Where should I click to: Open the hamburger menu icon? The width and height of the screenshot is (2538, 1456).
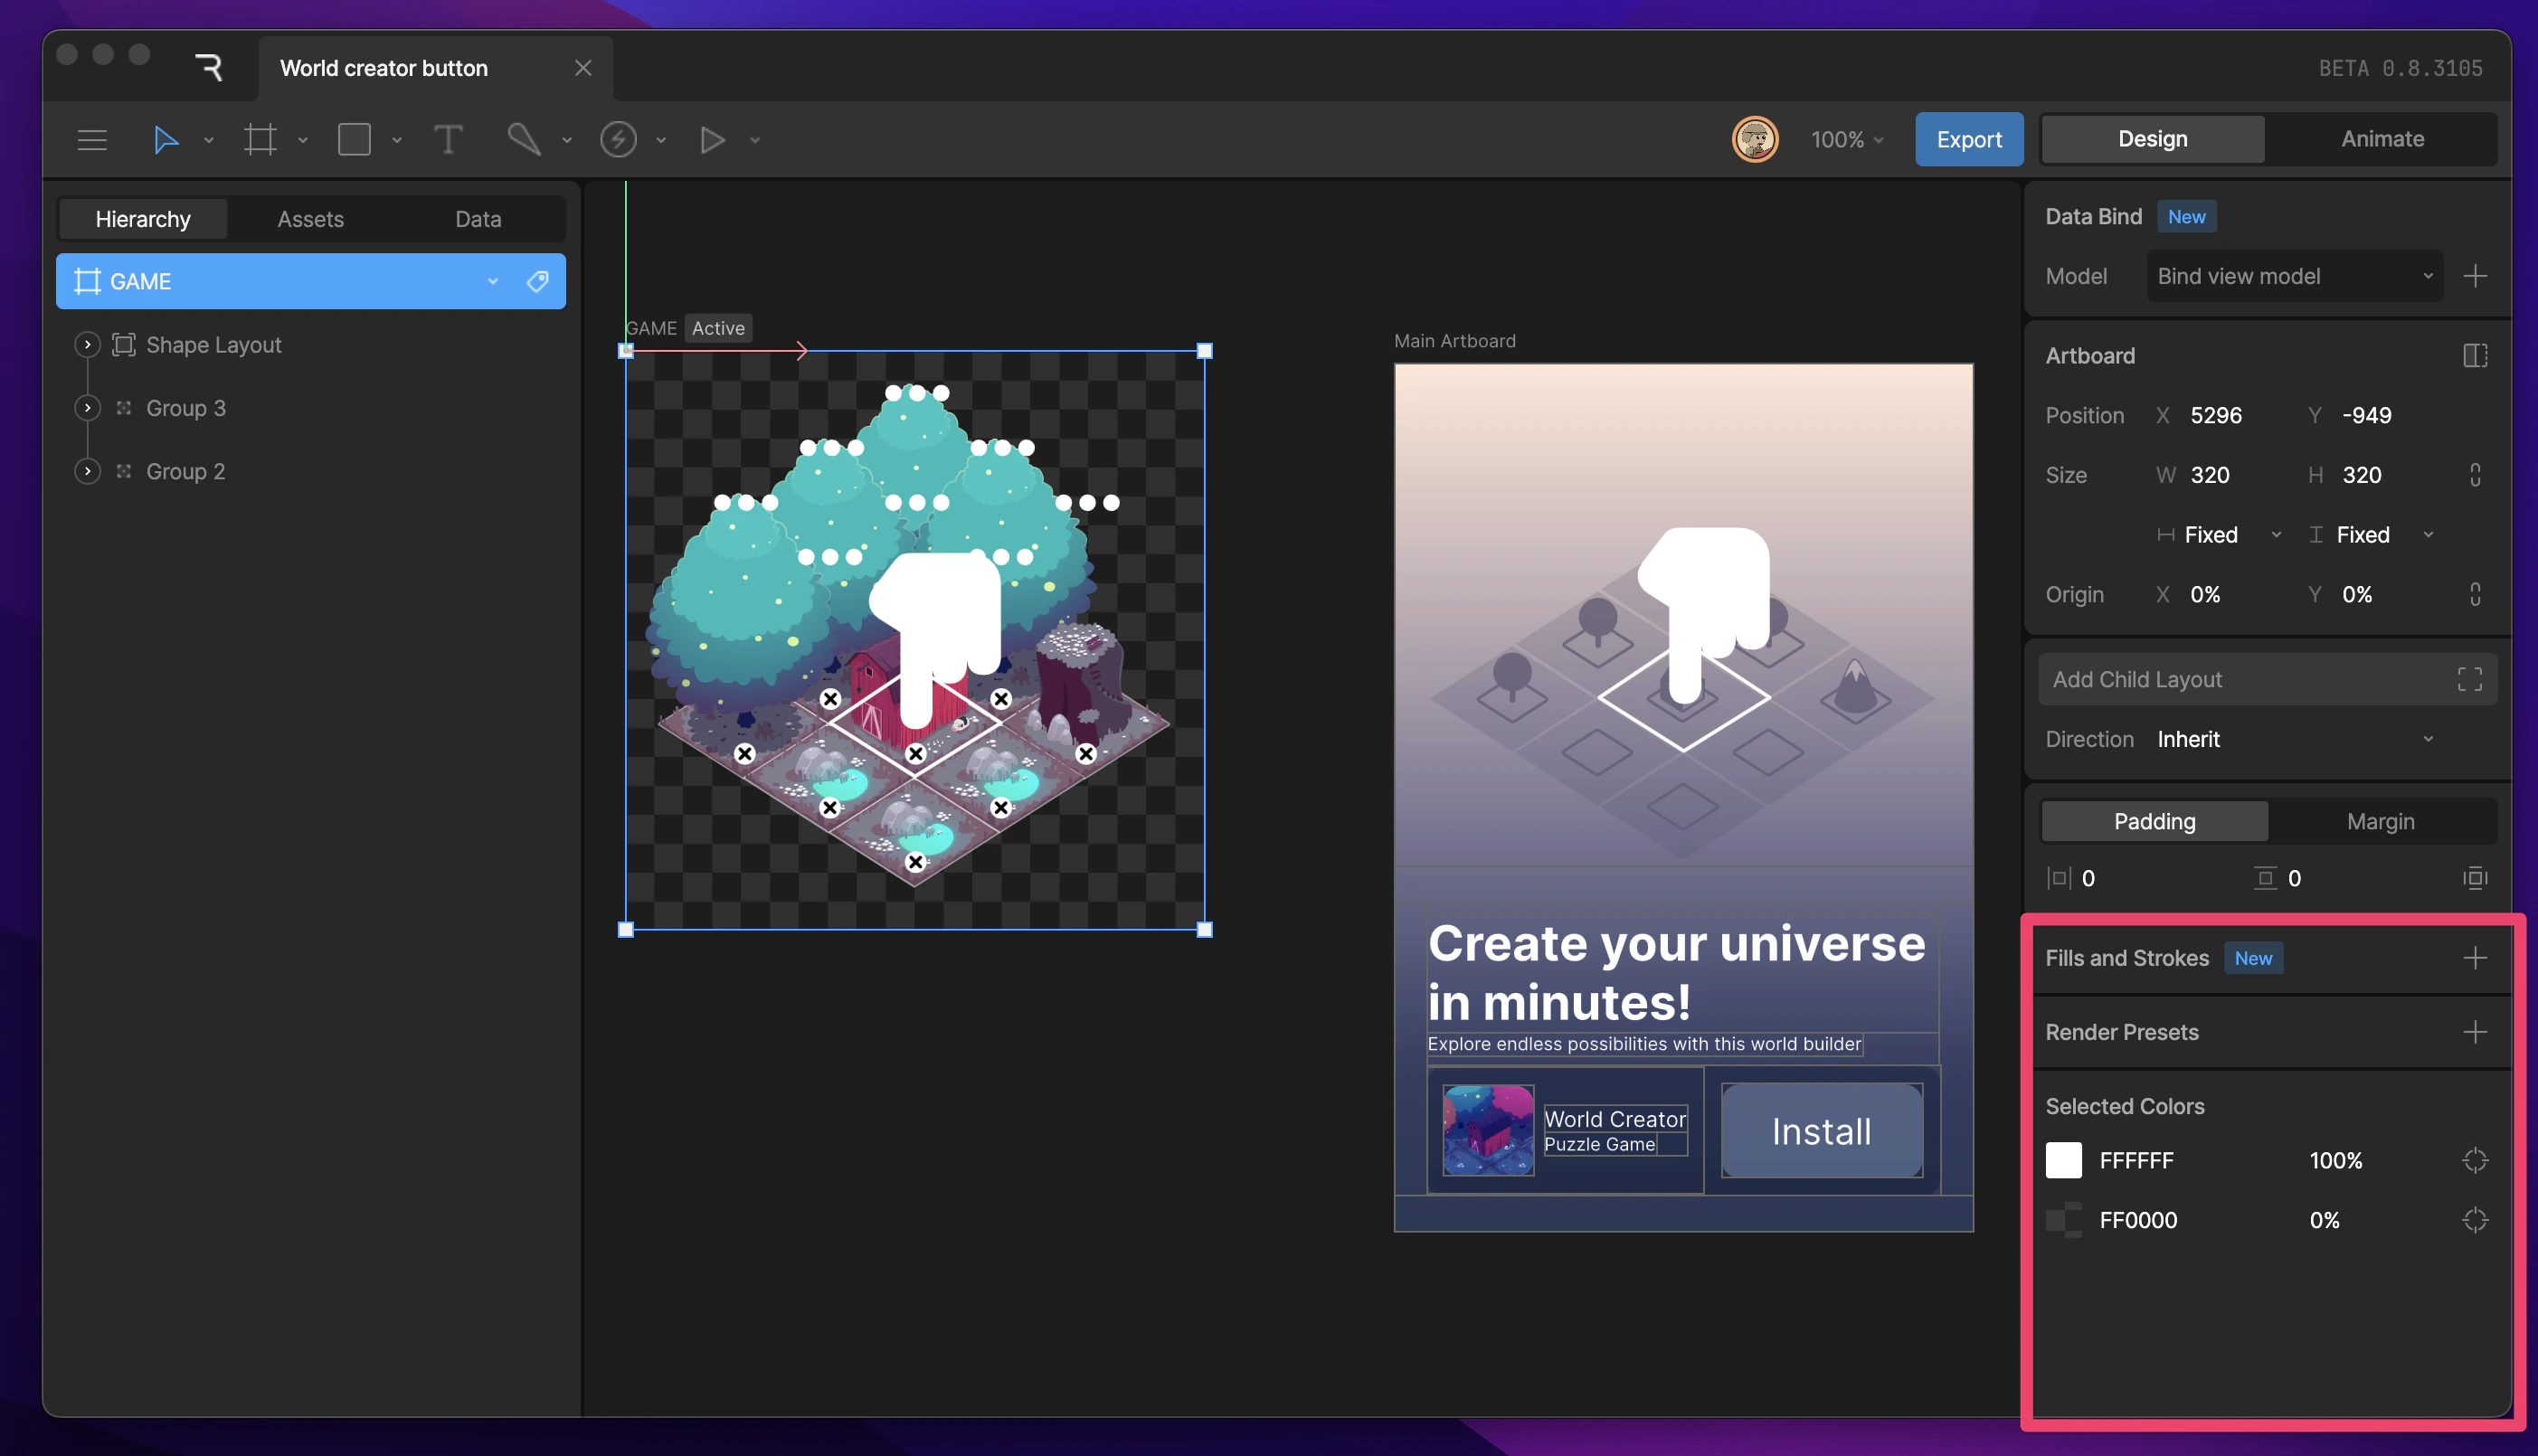coord(92,140)
